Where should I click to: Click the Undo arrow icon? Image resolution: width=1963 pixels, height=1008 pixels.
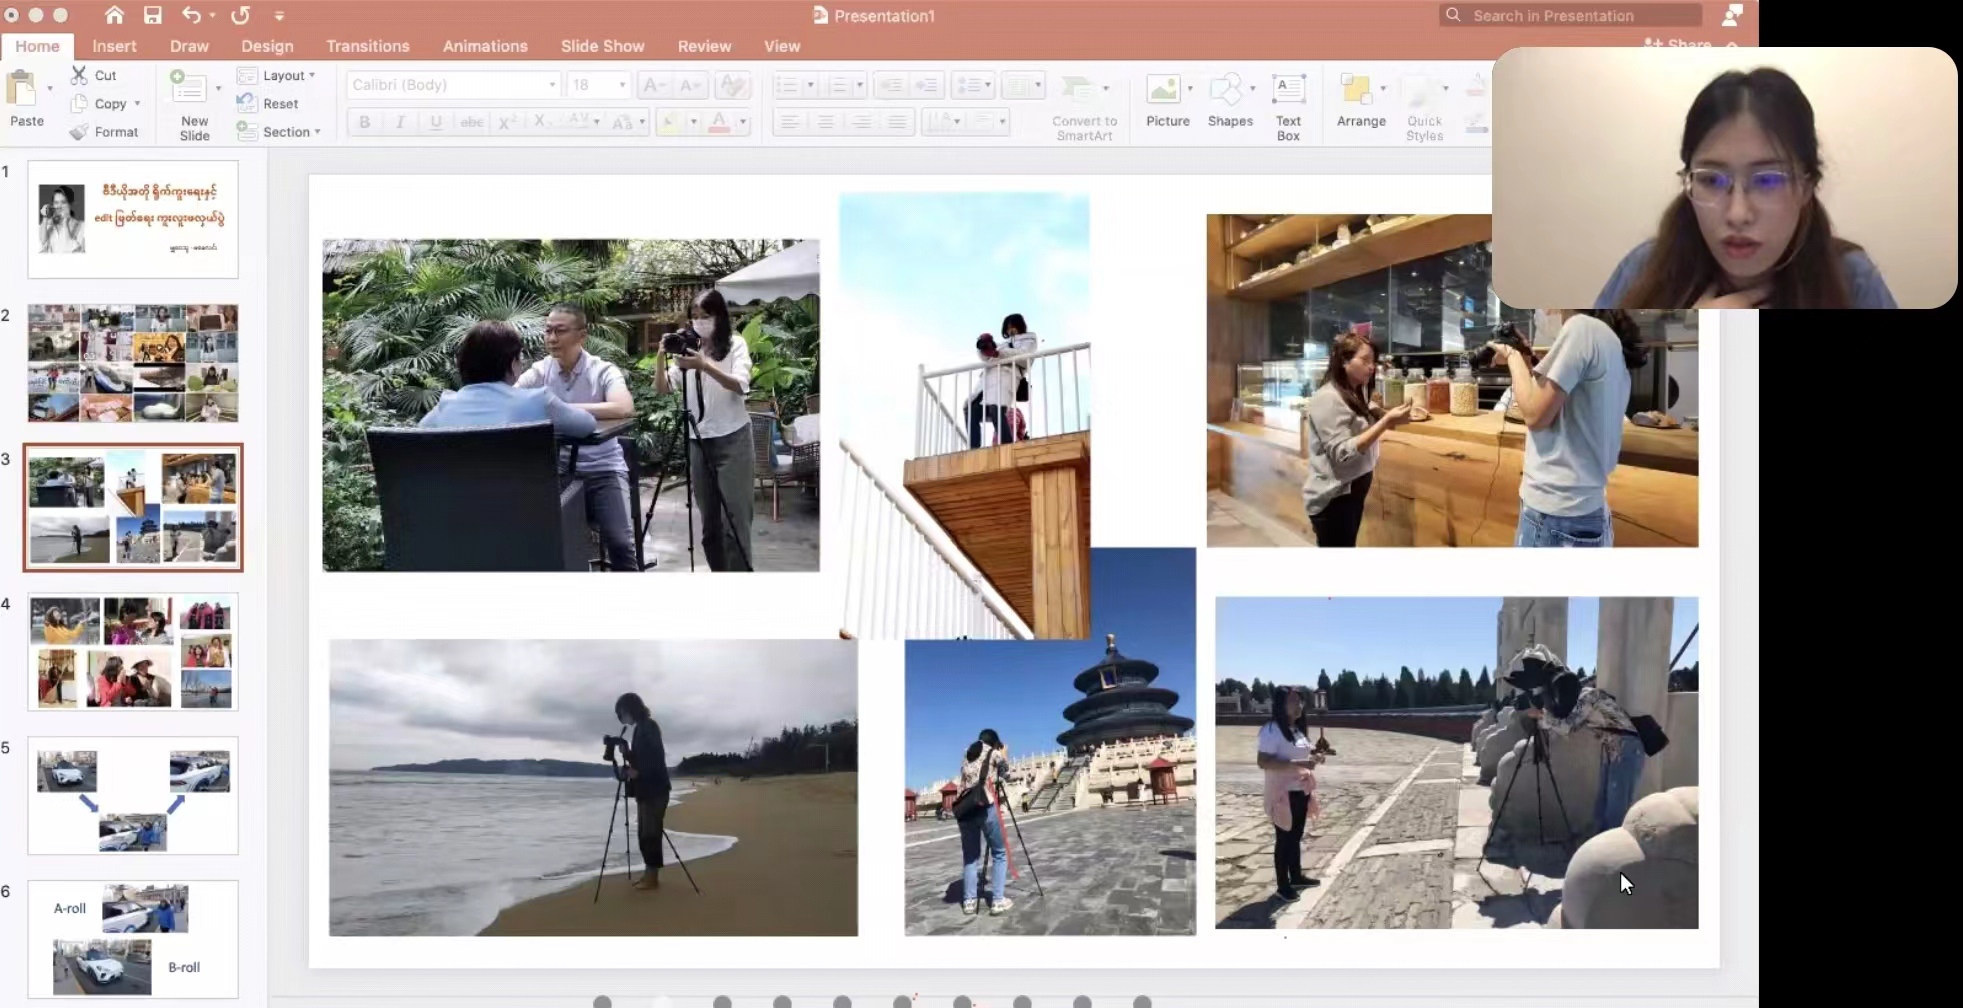pos(190,15)
